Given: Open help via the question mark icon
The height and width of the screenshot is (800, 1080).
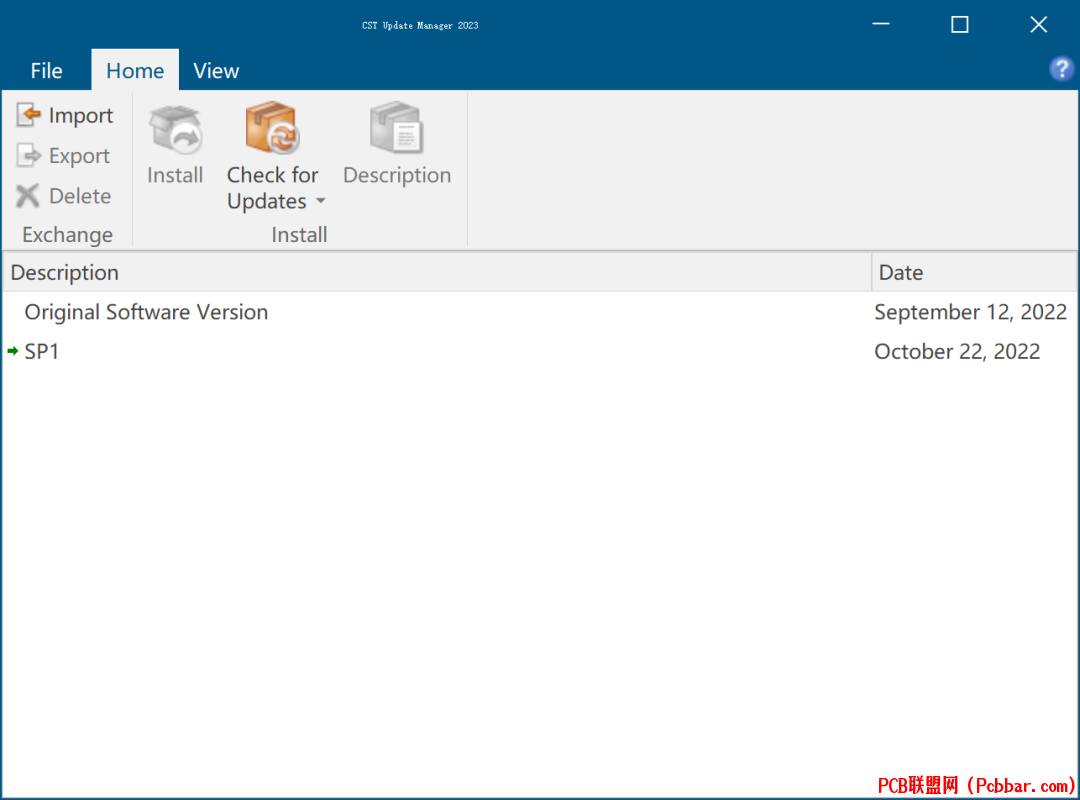Looking at the screenshot, I should point(1061,69).
